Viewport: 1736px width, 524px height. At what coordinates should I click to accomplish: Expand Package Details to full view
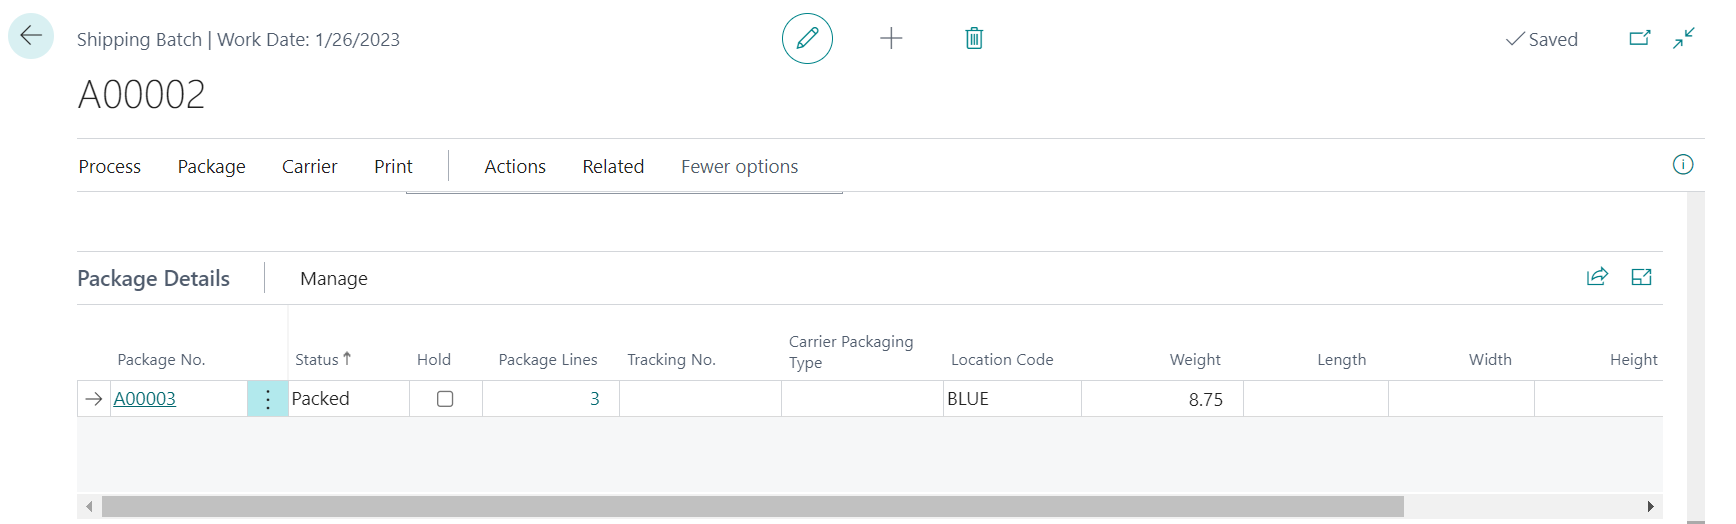tap(1641, 278)
